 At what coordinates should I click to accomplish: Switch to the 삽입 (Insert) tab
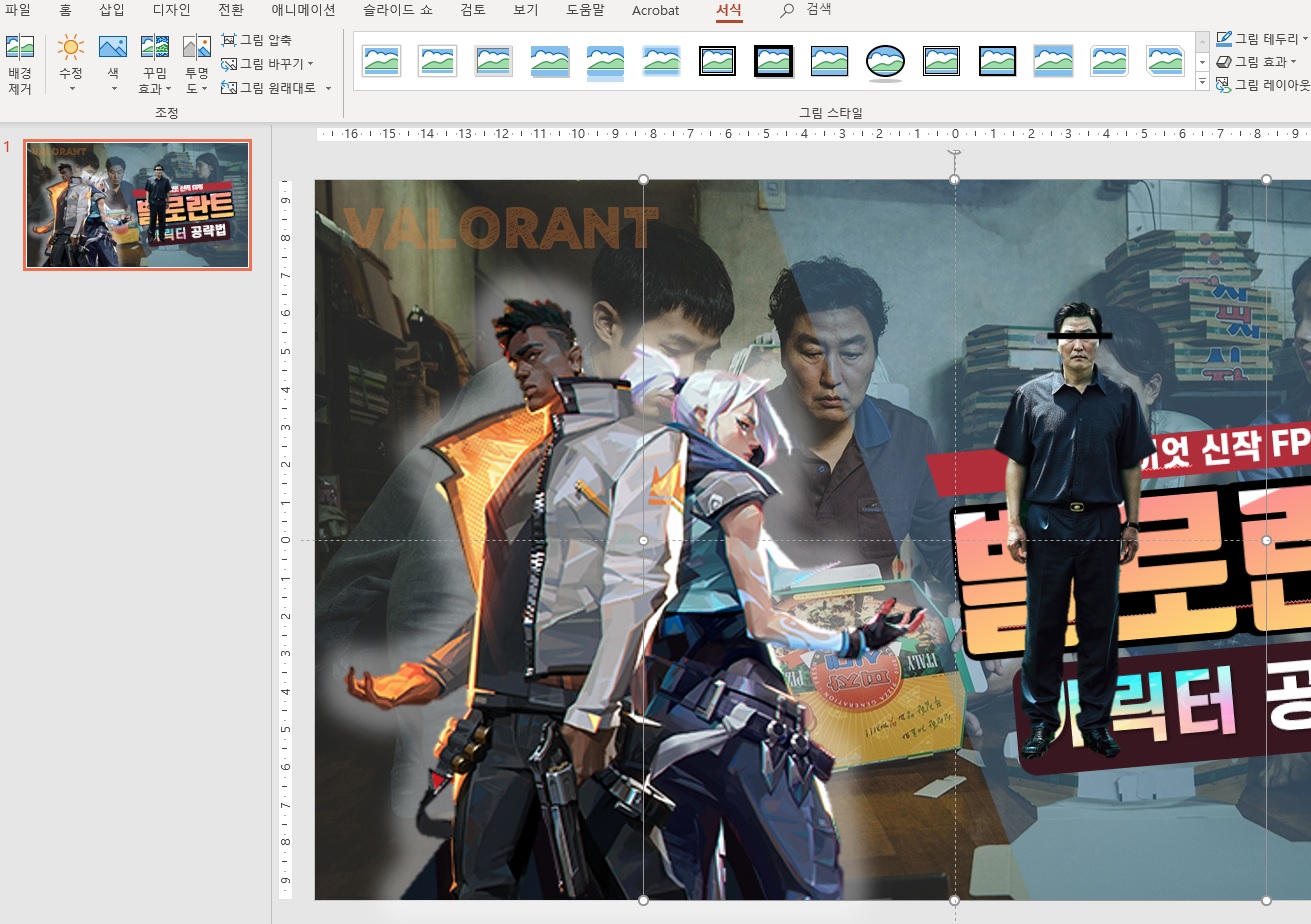112,10
